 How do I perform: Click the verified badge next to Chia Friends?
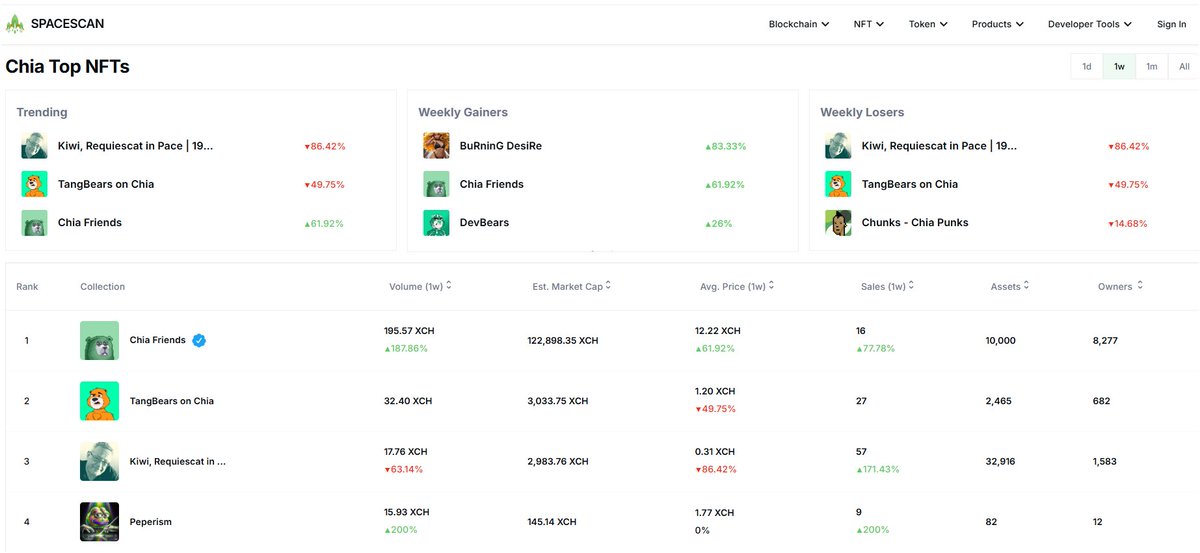[x=199, y=340]
